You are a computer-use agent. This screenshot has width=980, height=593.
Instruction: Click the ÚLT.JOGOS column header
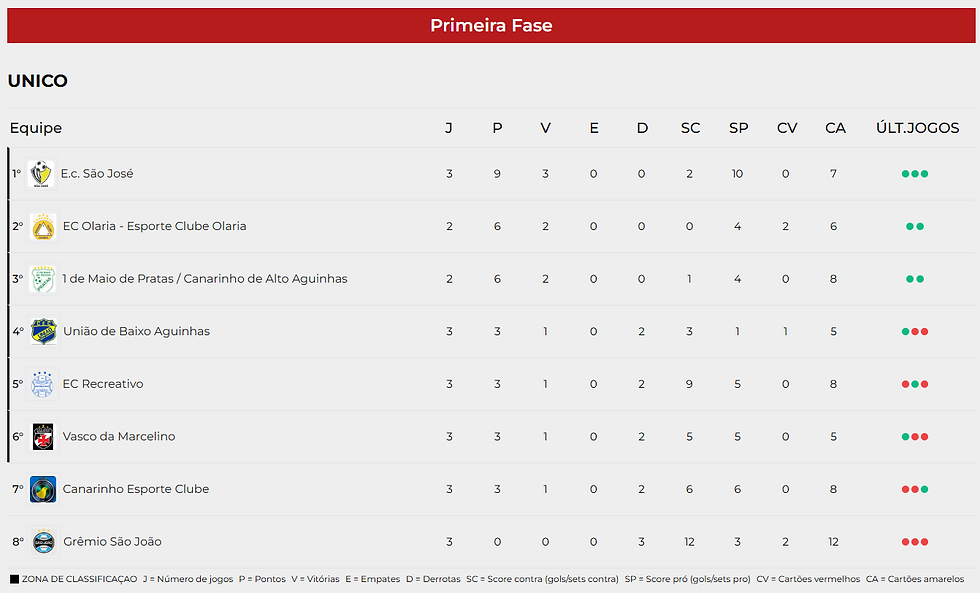pos(917,128)
